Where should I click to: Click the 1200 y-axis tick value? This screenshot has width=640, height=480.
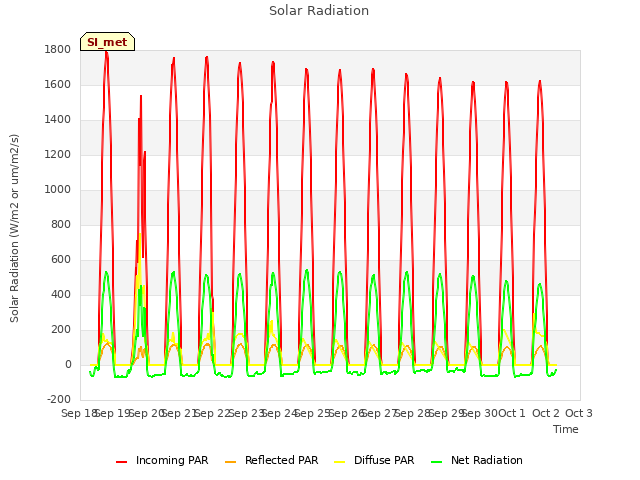click(58, 155)
